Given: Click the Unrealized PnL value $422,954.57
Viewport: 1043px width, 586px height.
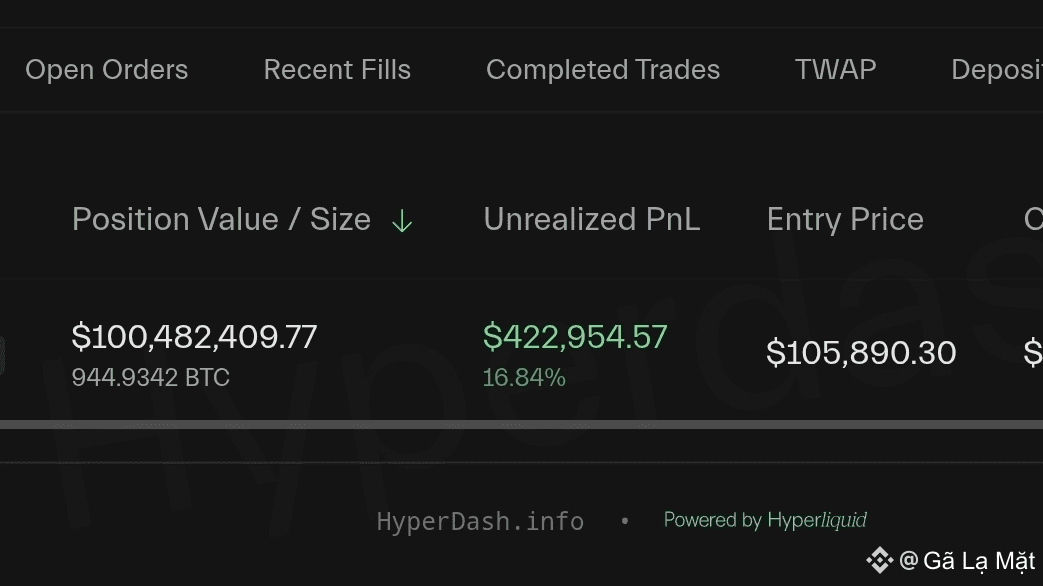Looking at the screenshot, I should (x=575, y=338).
